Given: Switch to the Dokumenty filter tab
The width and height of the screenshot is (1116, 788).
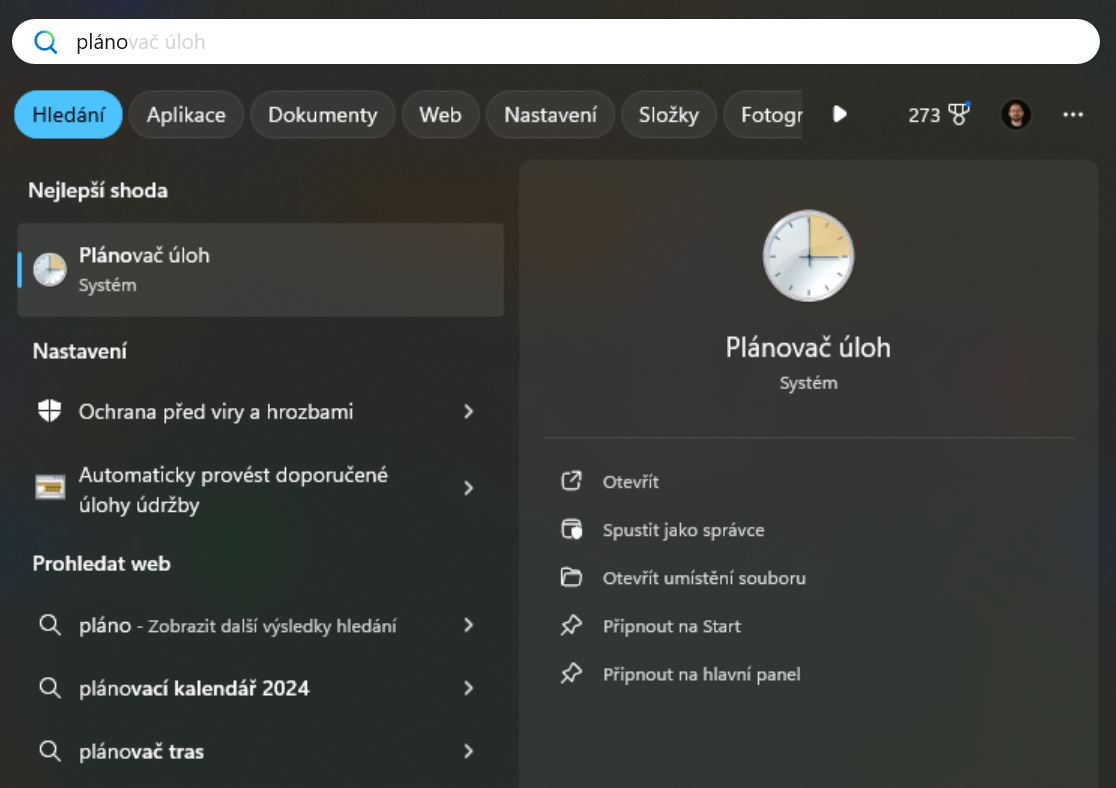Looking at the screenshot, I should point(322,115).
